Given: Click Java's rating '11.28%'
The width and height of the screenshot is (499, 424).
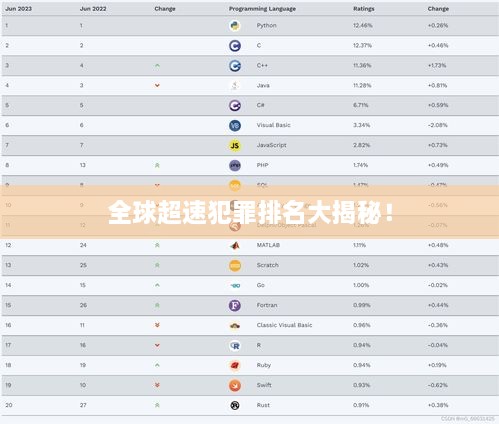Looking at the screenshot, I should [362, 85].
